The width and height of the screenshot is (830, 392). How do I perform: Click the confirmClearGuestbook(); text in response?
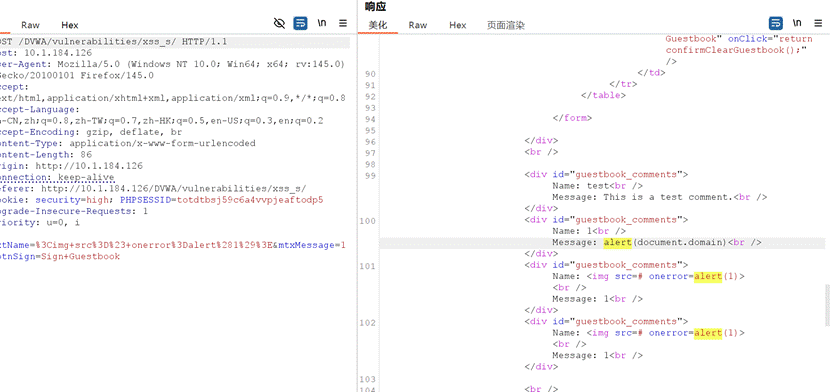(736, 50)
